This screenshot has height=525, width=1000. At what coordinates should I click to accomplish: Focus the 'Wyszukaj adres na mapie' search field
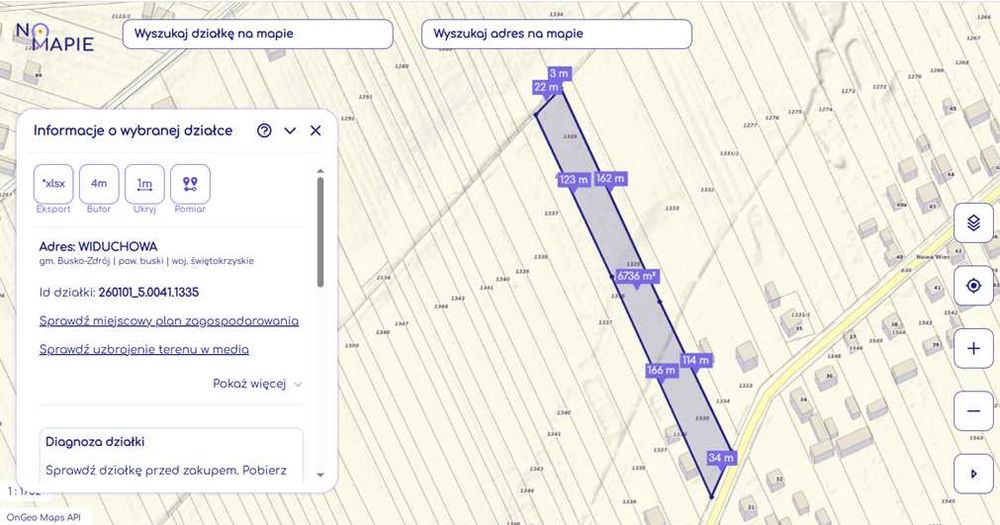pyautogui.click(x=556, y=34)
